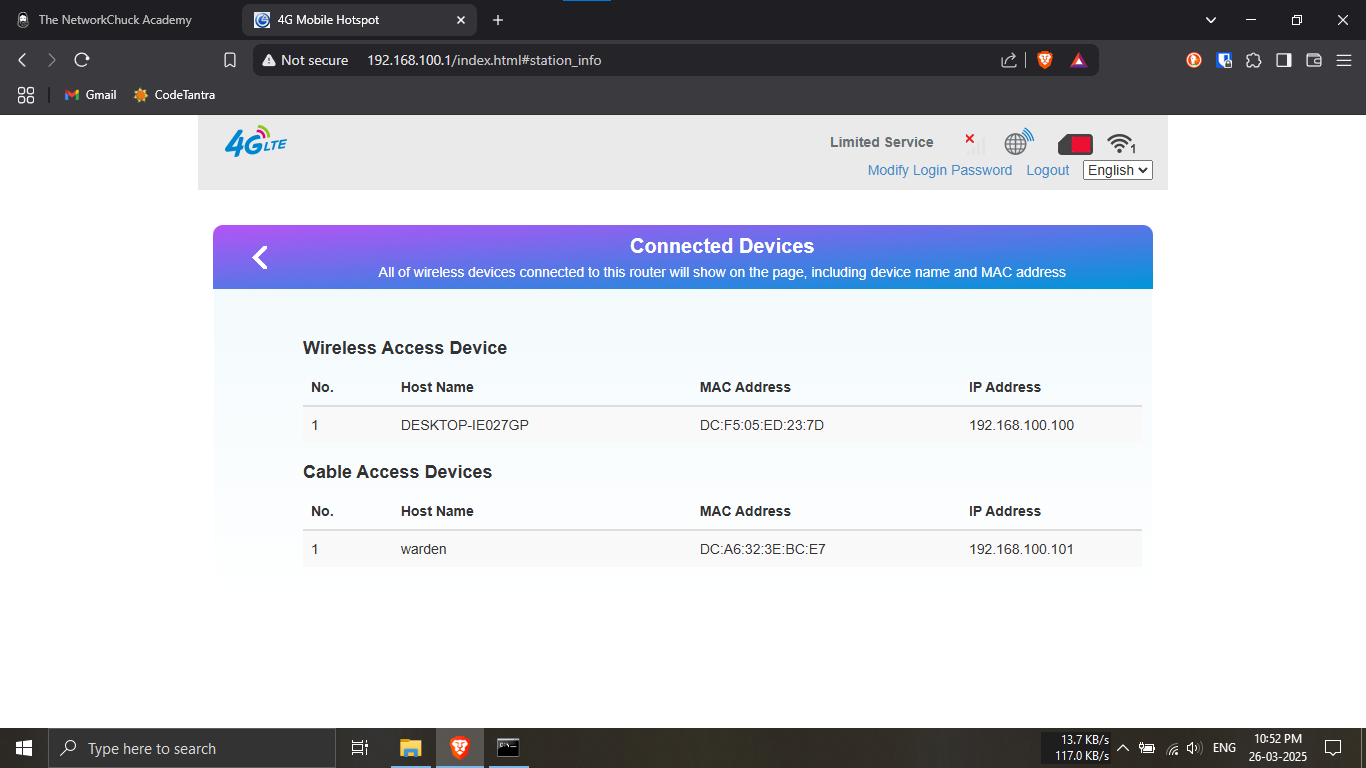The image size is (1366, 768).
Task: Reload the page with refresh icon
Action: coord(82,60)
